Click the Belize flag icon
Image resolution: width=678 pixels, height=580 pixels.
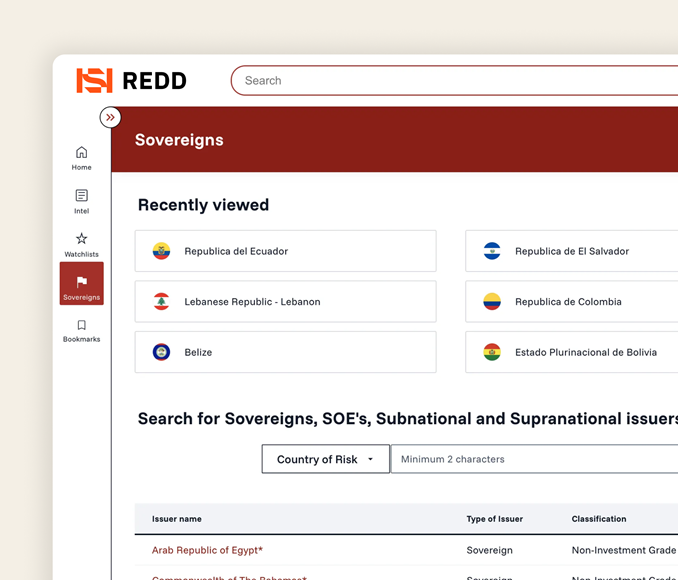point(161,352)
